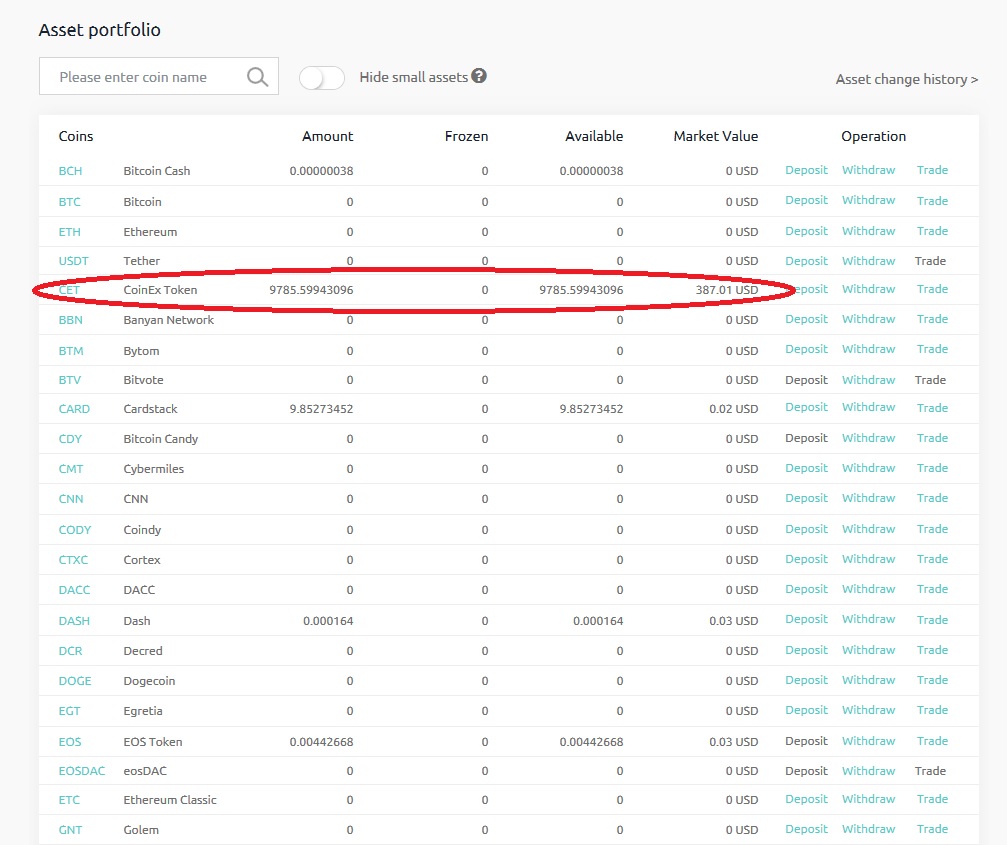
Task: Click Deposit for Banyan Network
Action: point(806,319)
